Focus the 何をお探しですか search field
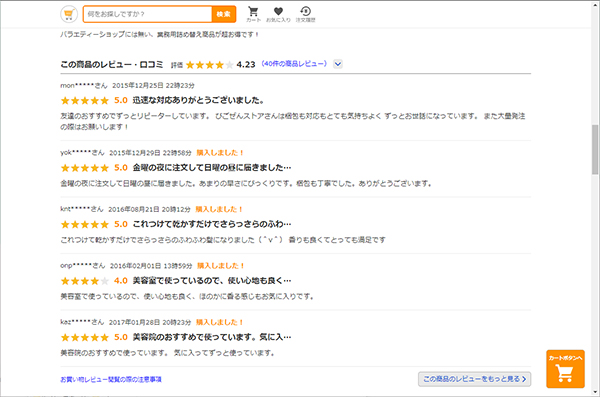This screenshot has height=397, width=600. pyautogui.click(x=148, y=14)
